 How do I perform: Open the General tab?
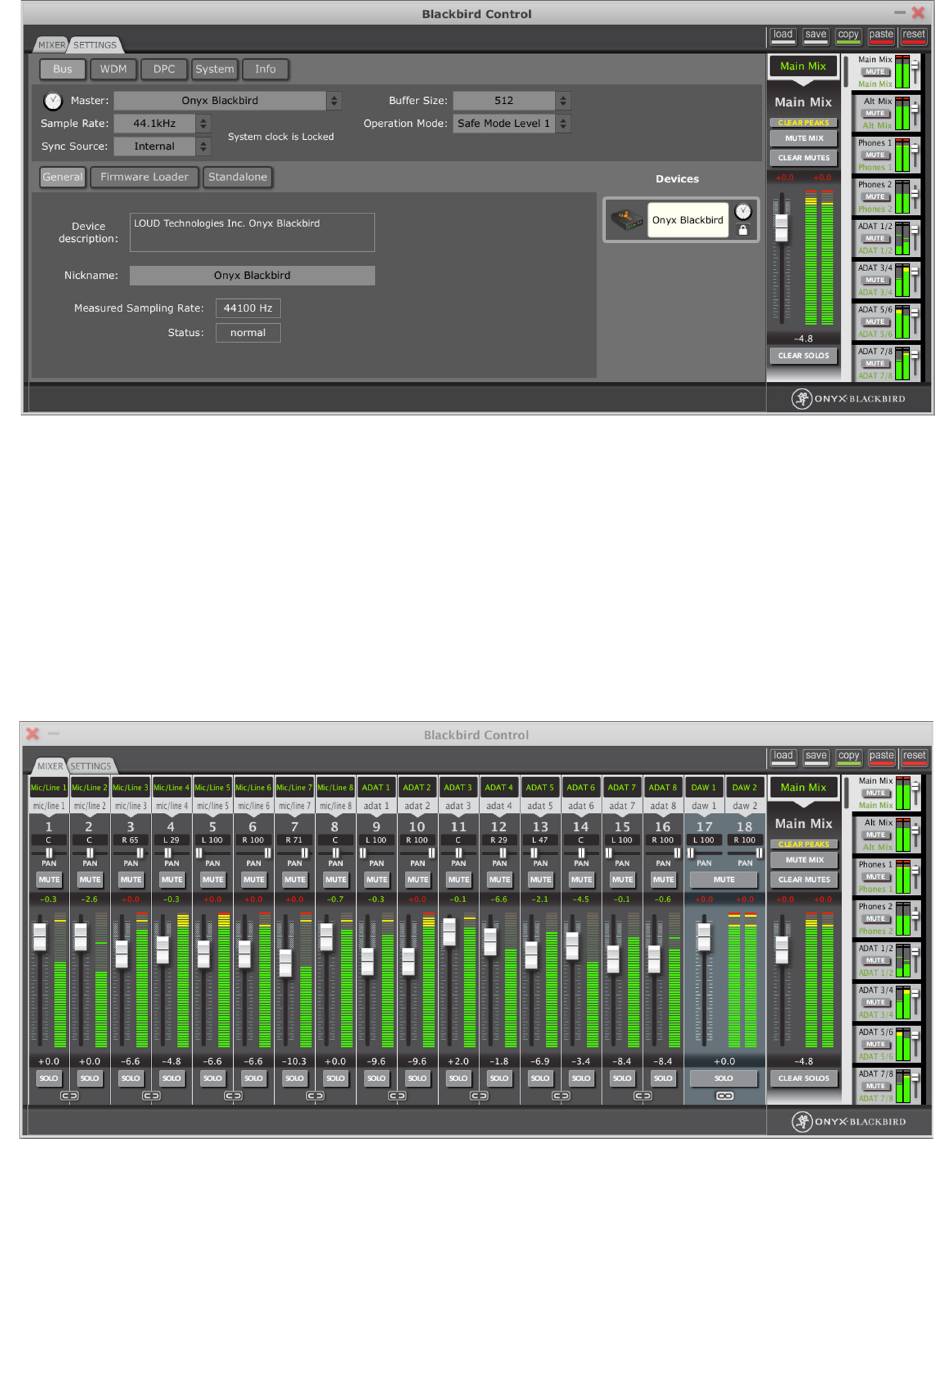pos(62,177)
